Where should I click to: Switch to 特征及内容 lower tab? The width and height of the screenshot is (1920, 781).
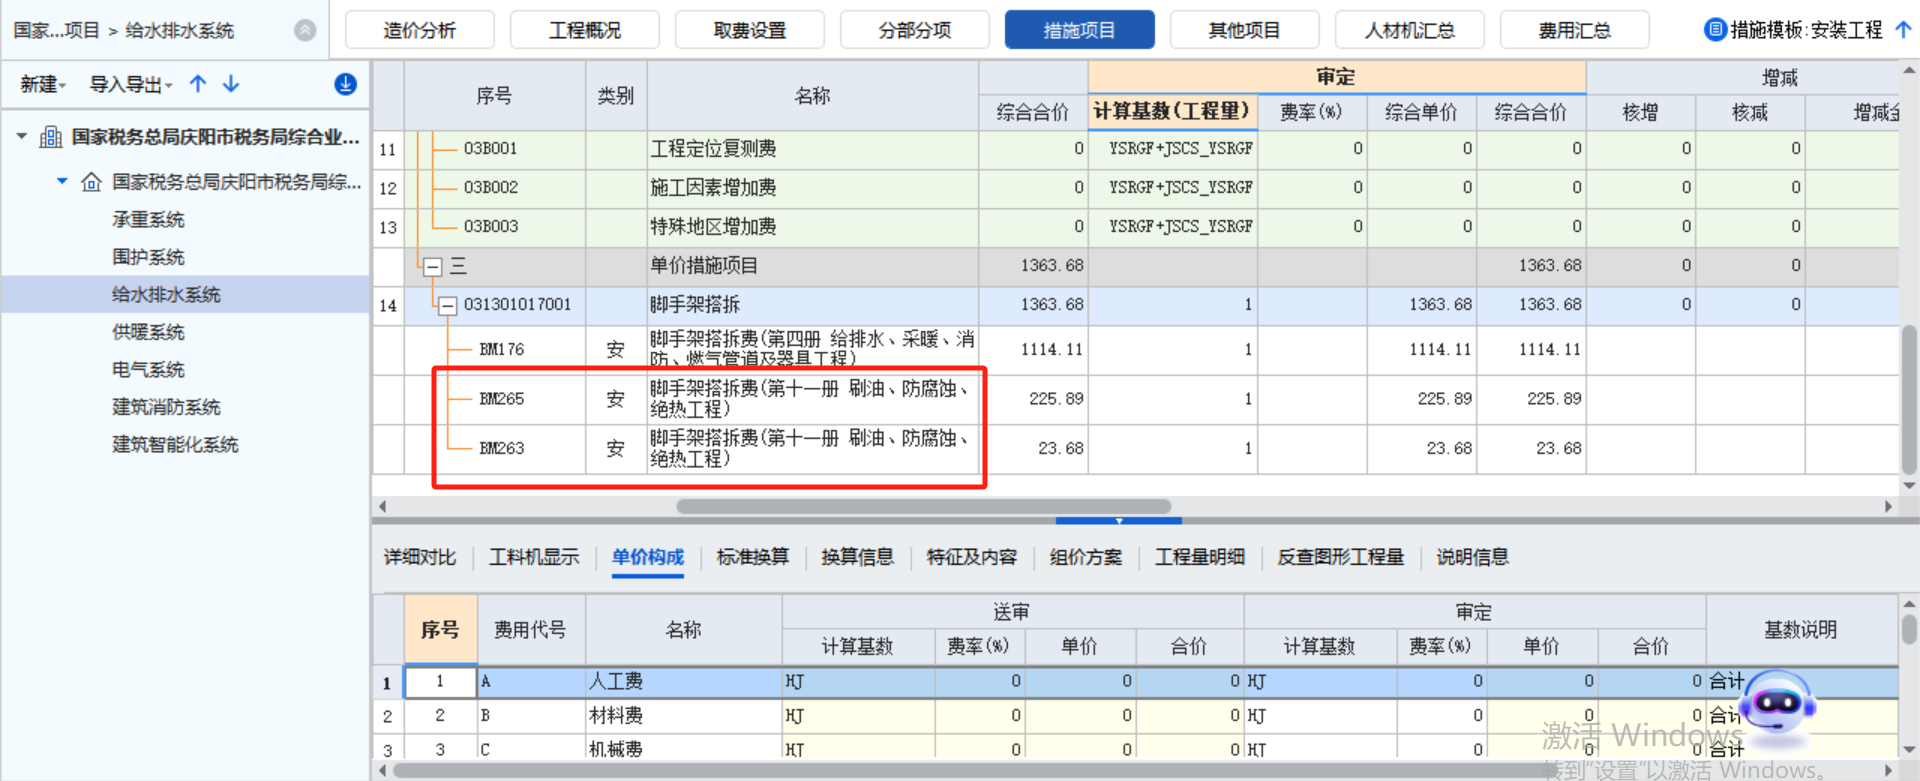pyautogui.click(x=972, y=557)
